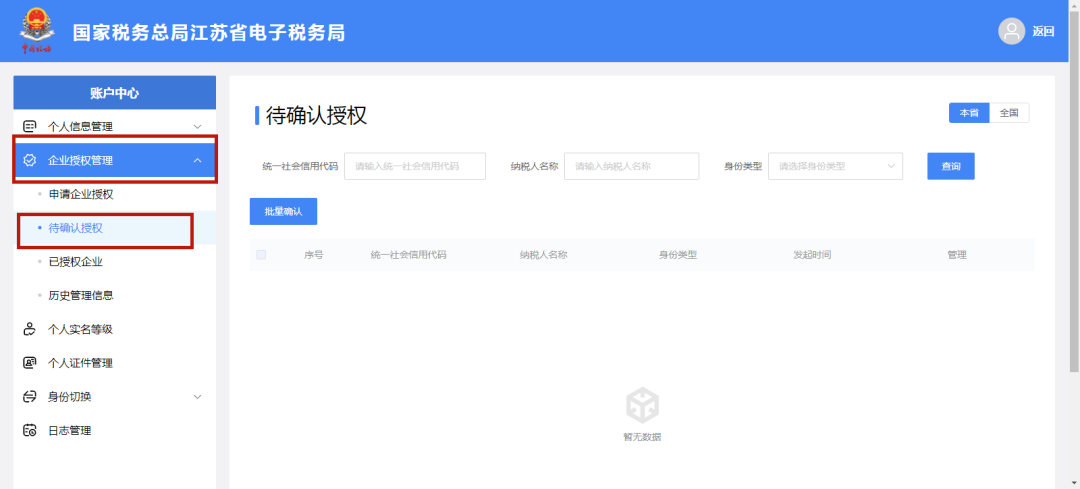Image resolution: width=1080 pixels, height=489 pixels.
Task: Focus the 纳税人名称 input field
Action: point(632,166)
